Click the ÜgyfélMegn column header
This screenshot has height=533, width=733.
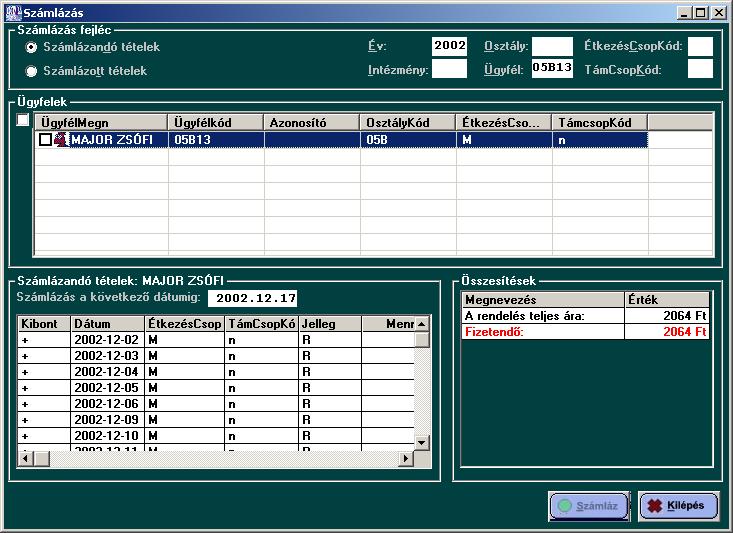coord(101,122)
